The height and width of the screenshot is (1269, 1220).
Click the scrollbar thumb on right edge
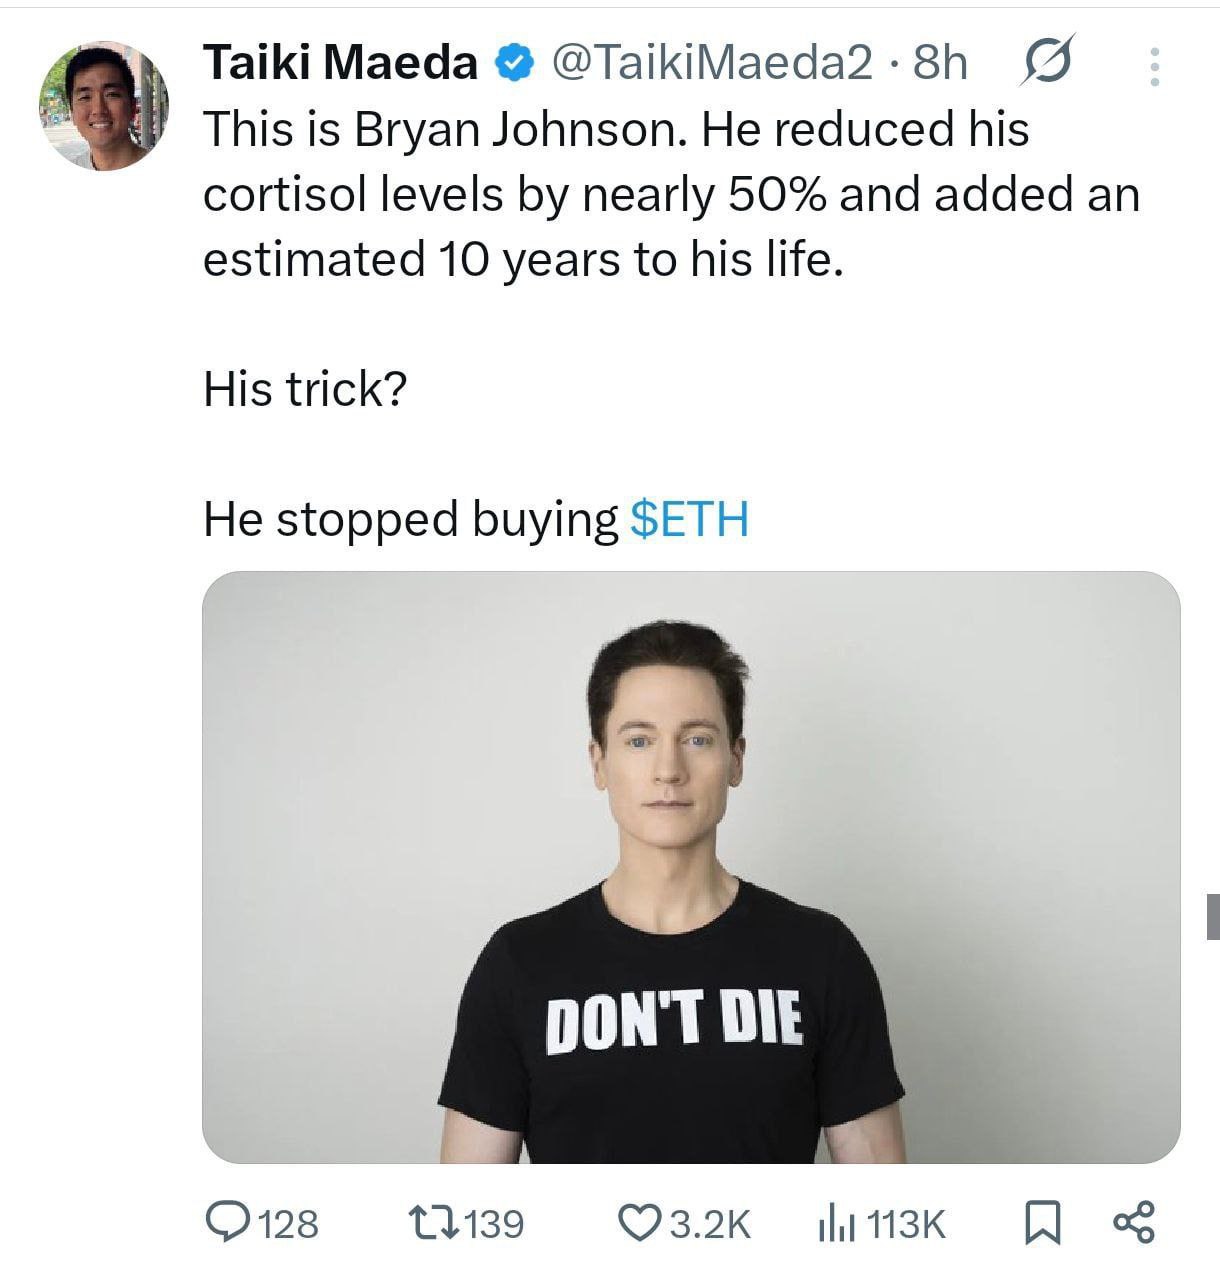coord(1212,916)
